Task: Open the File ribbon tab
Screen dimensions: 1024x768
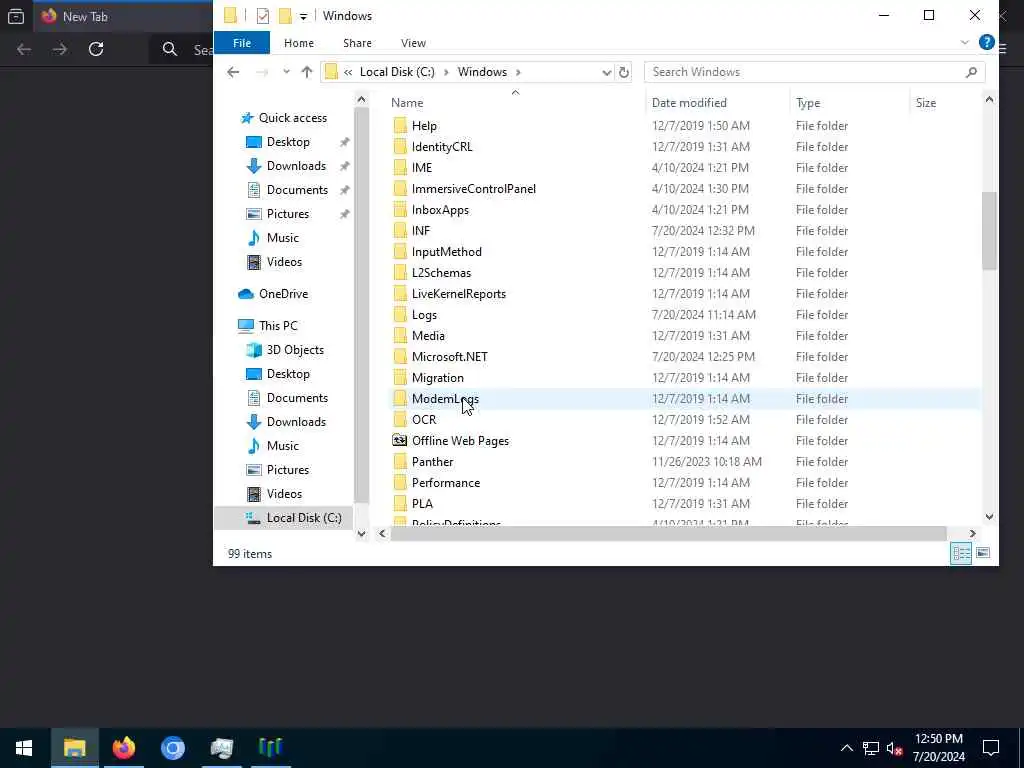Action: [x=242, y=43]
